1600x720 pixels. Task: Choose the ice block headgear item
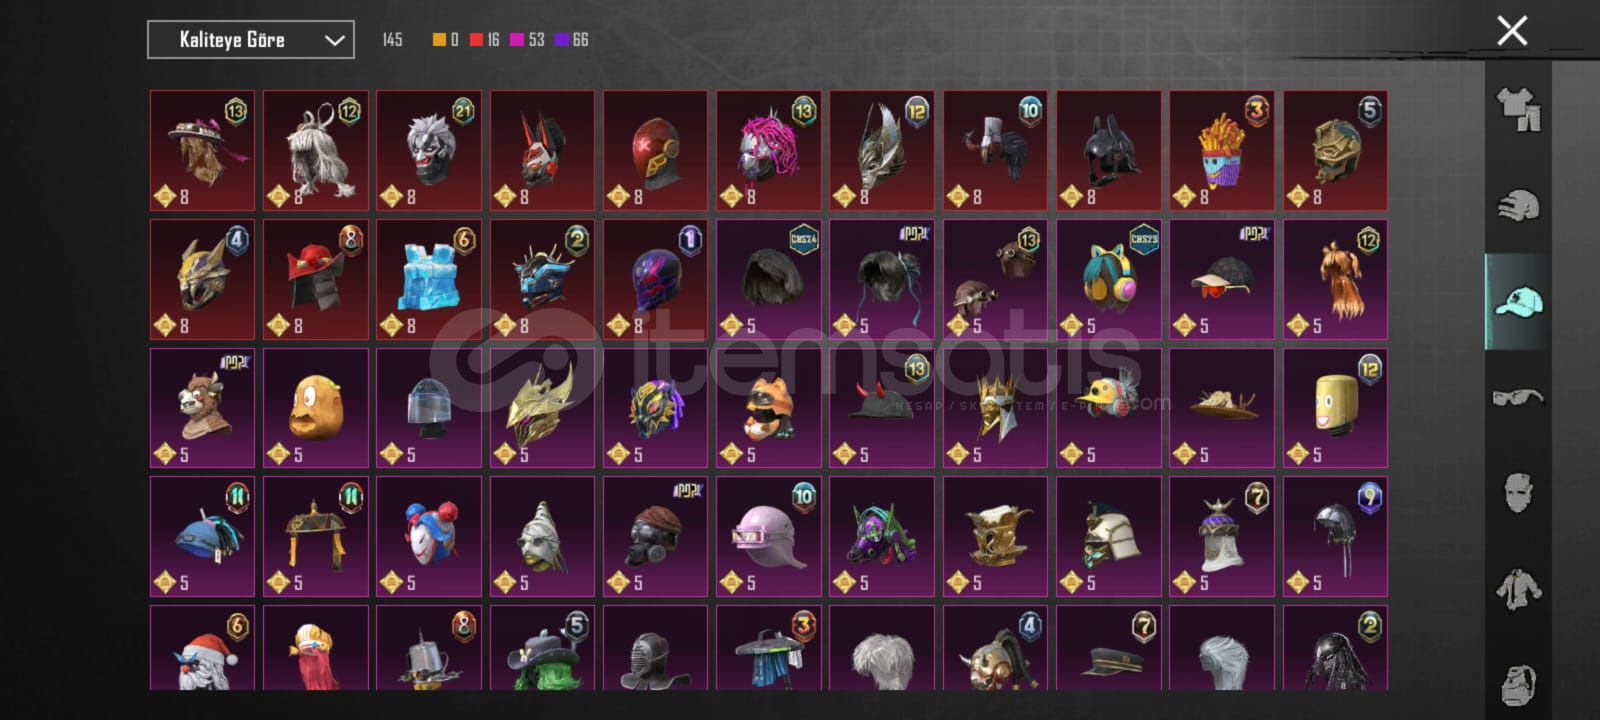[x=429, y=280]
